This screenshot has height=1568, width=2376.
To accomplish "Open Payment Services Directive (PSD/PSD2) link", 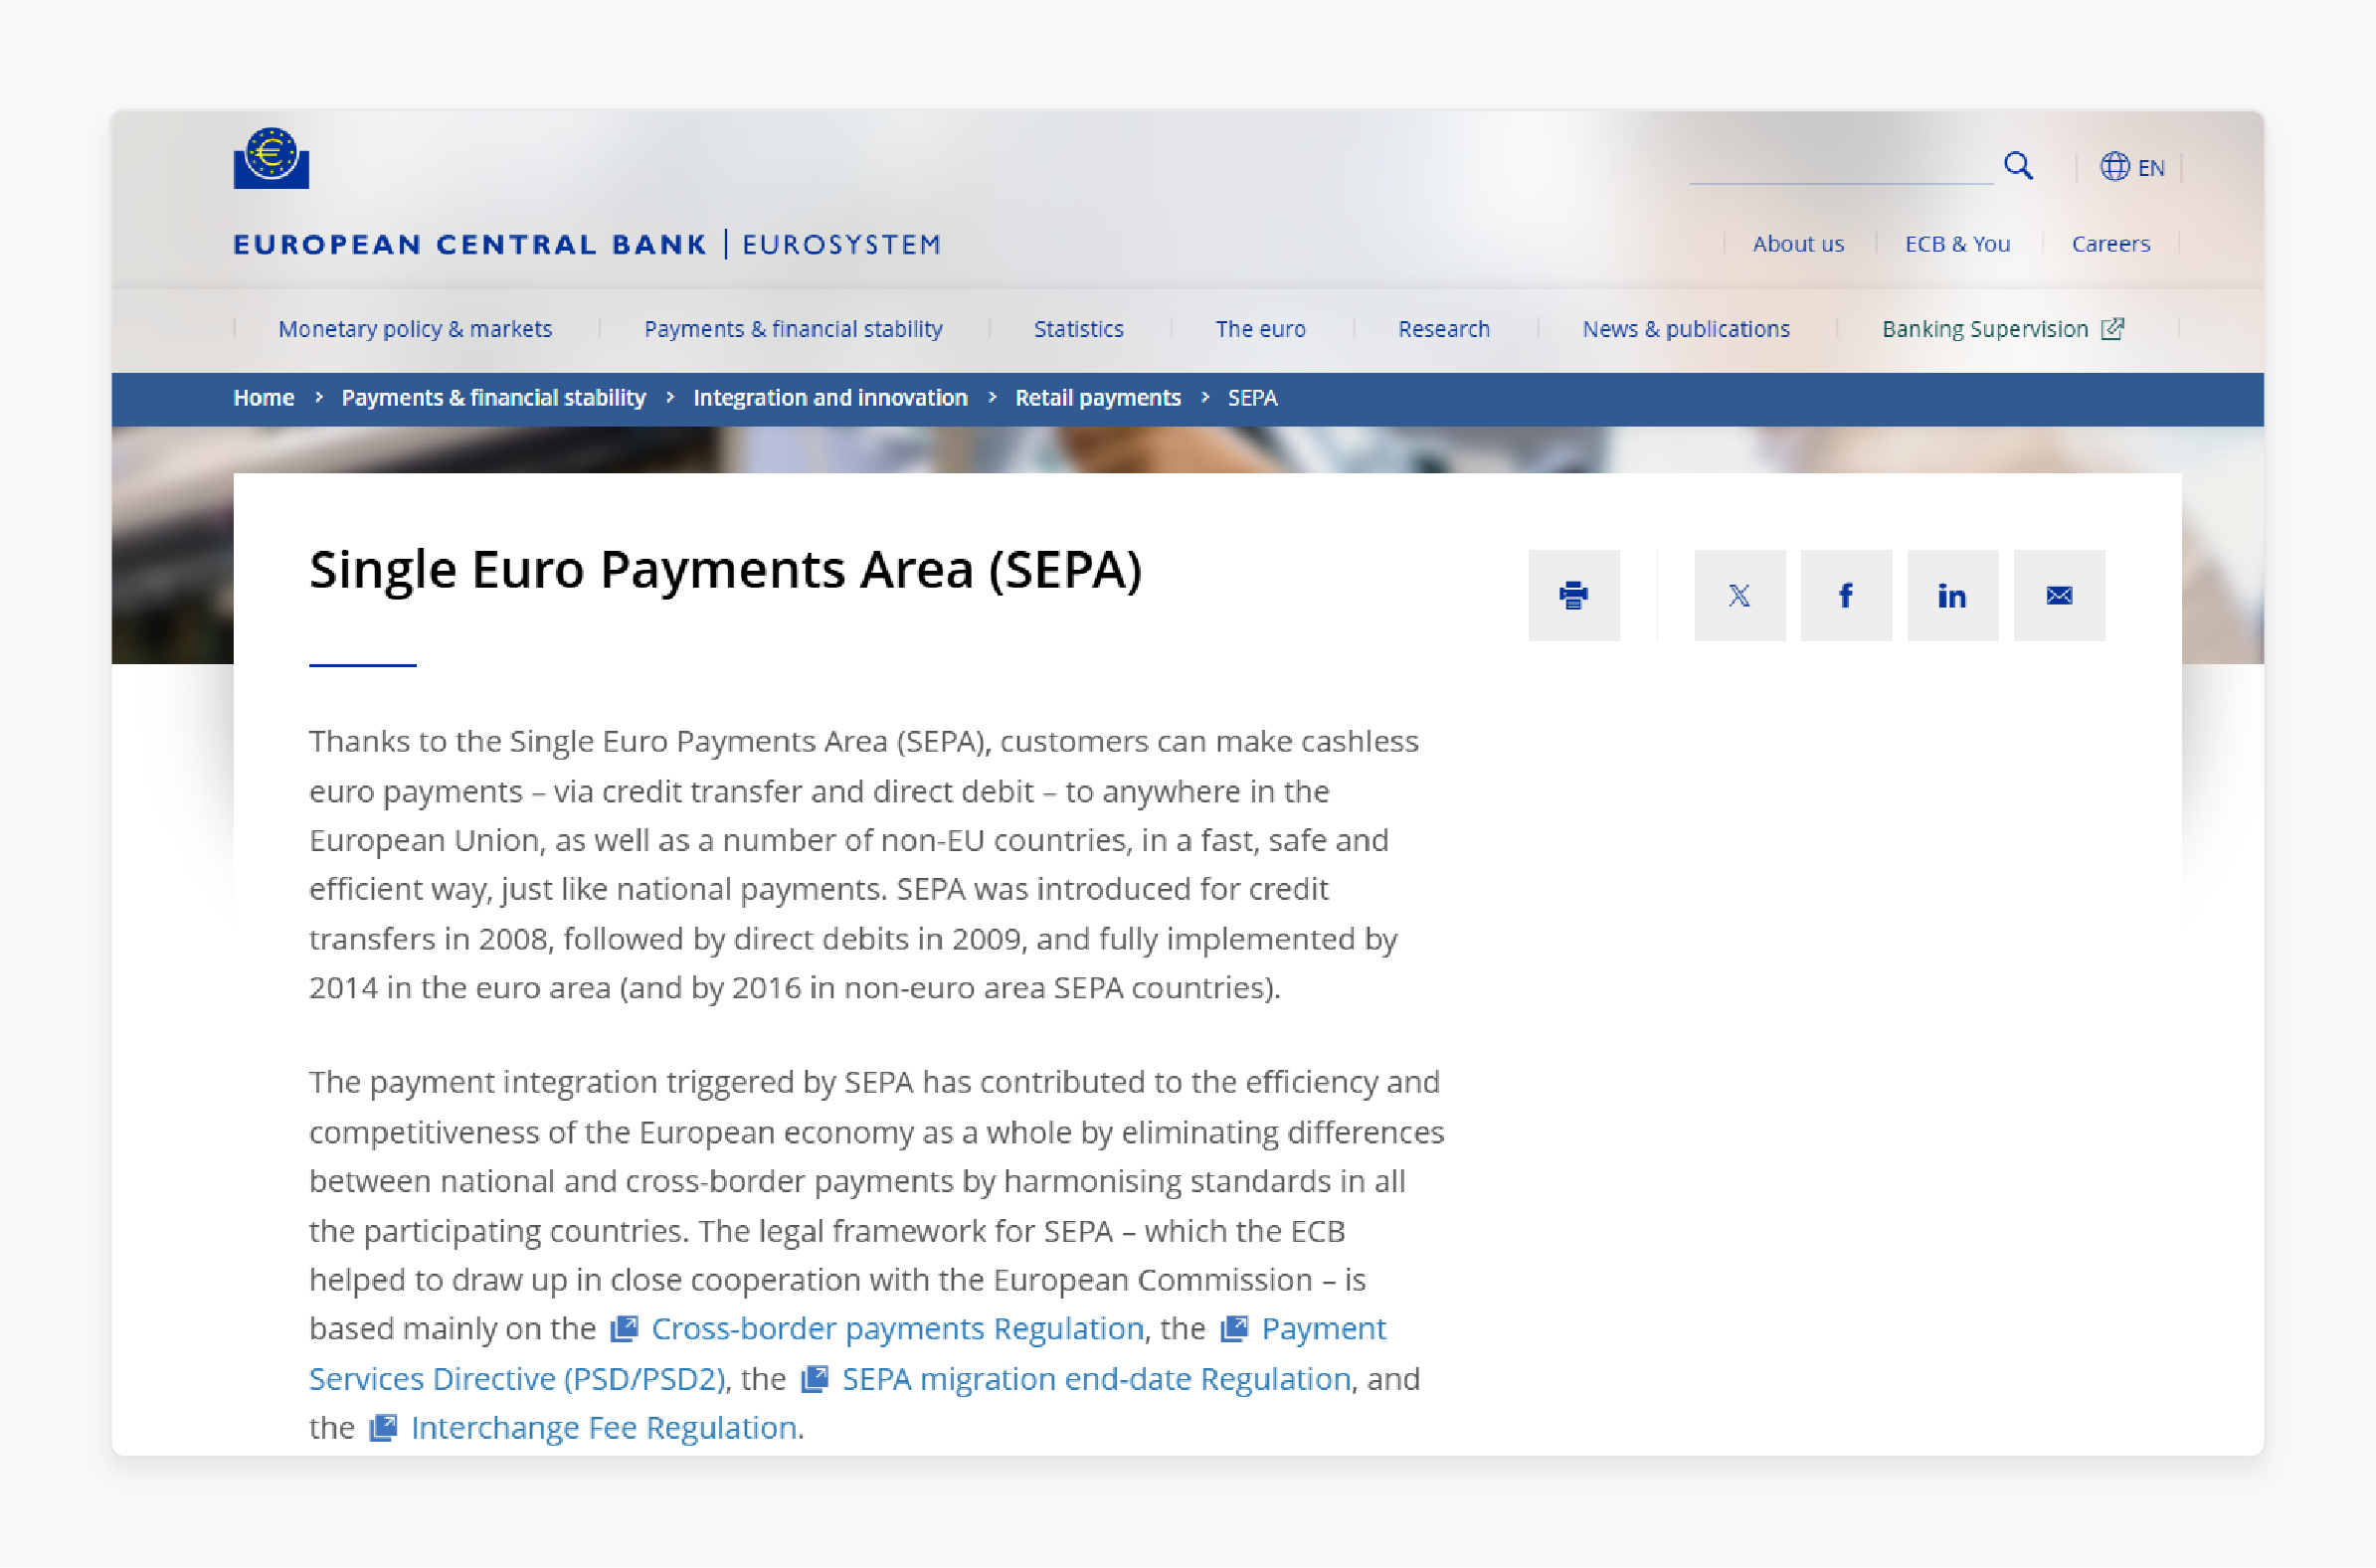I will (x=516, y=1379).
